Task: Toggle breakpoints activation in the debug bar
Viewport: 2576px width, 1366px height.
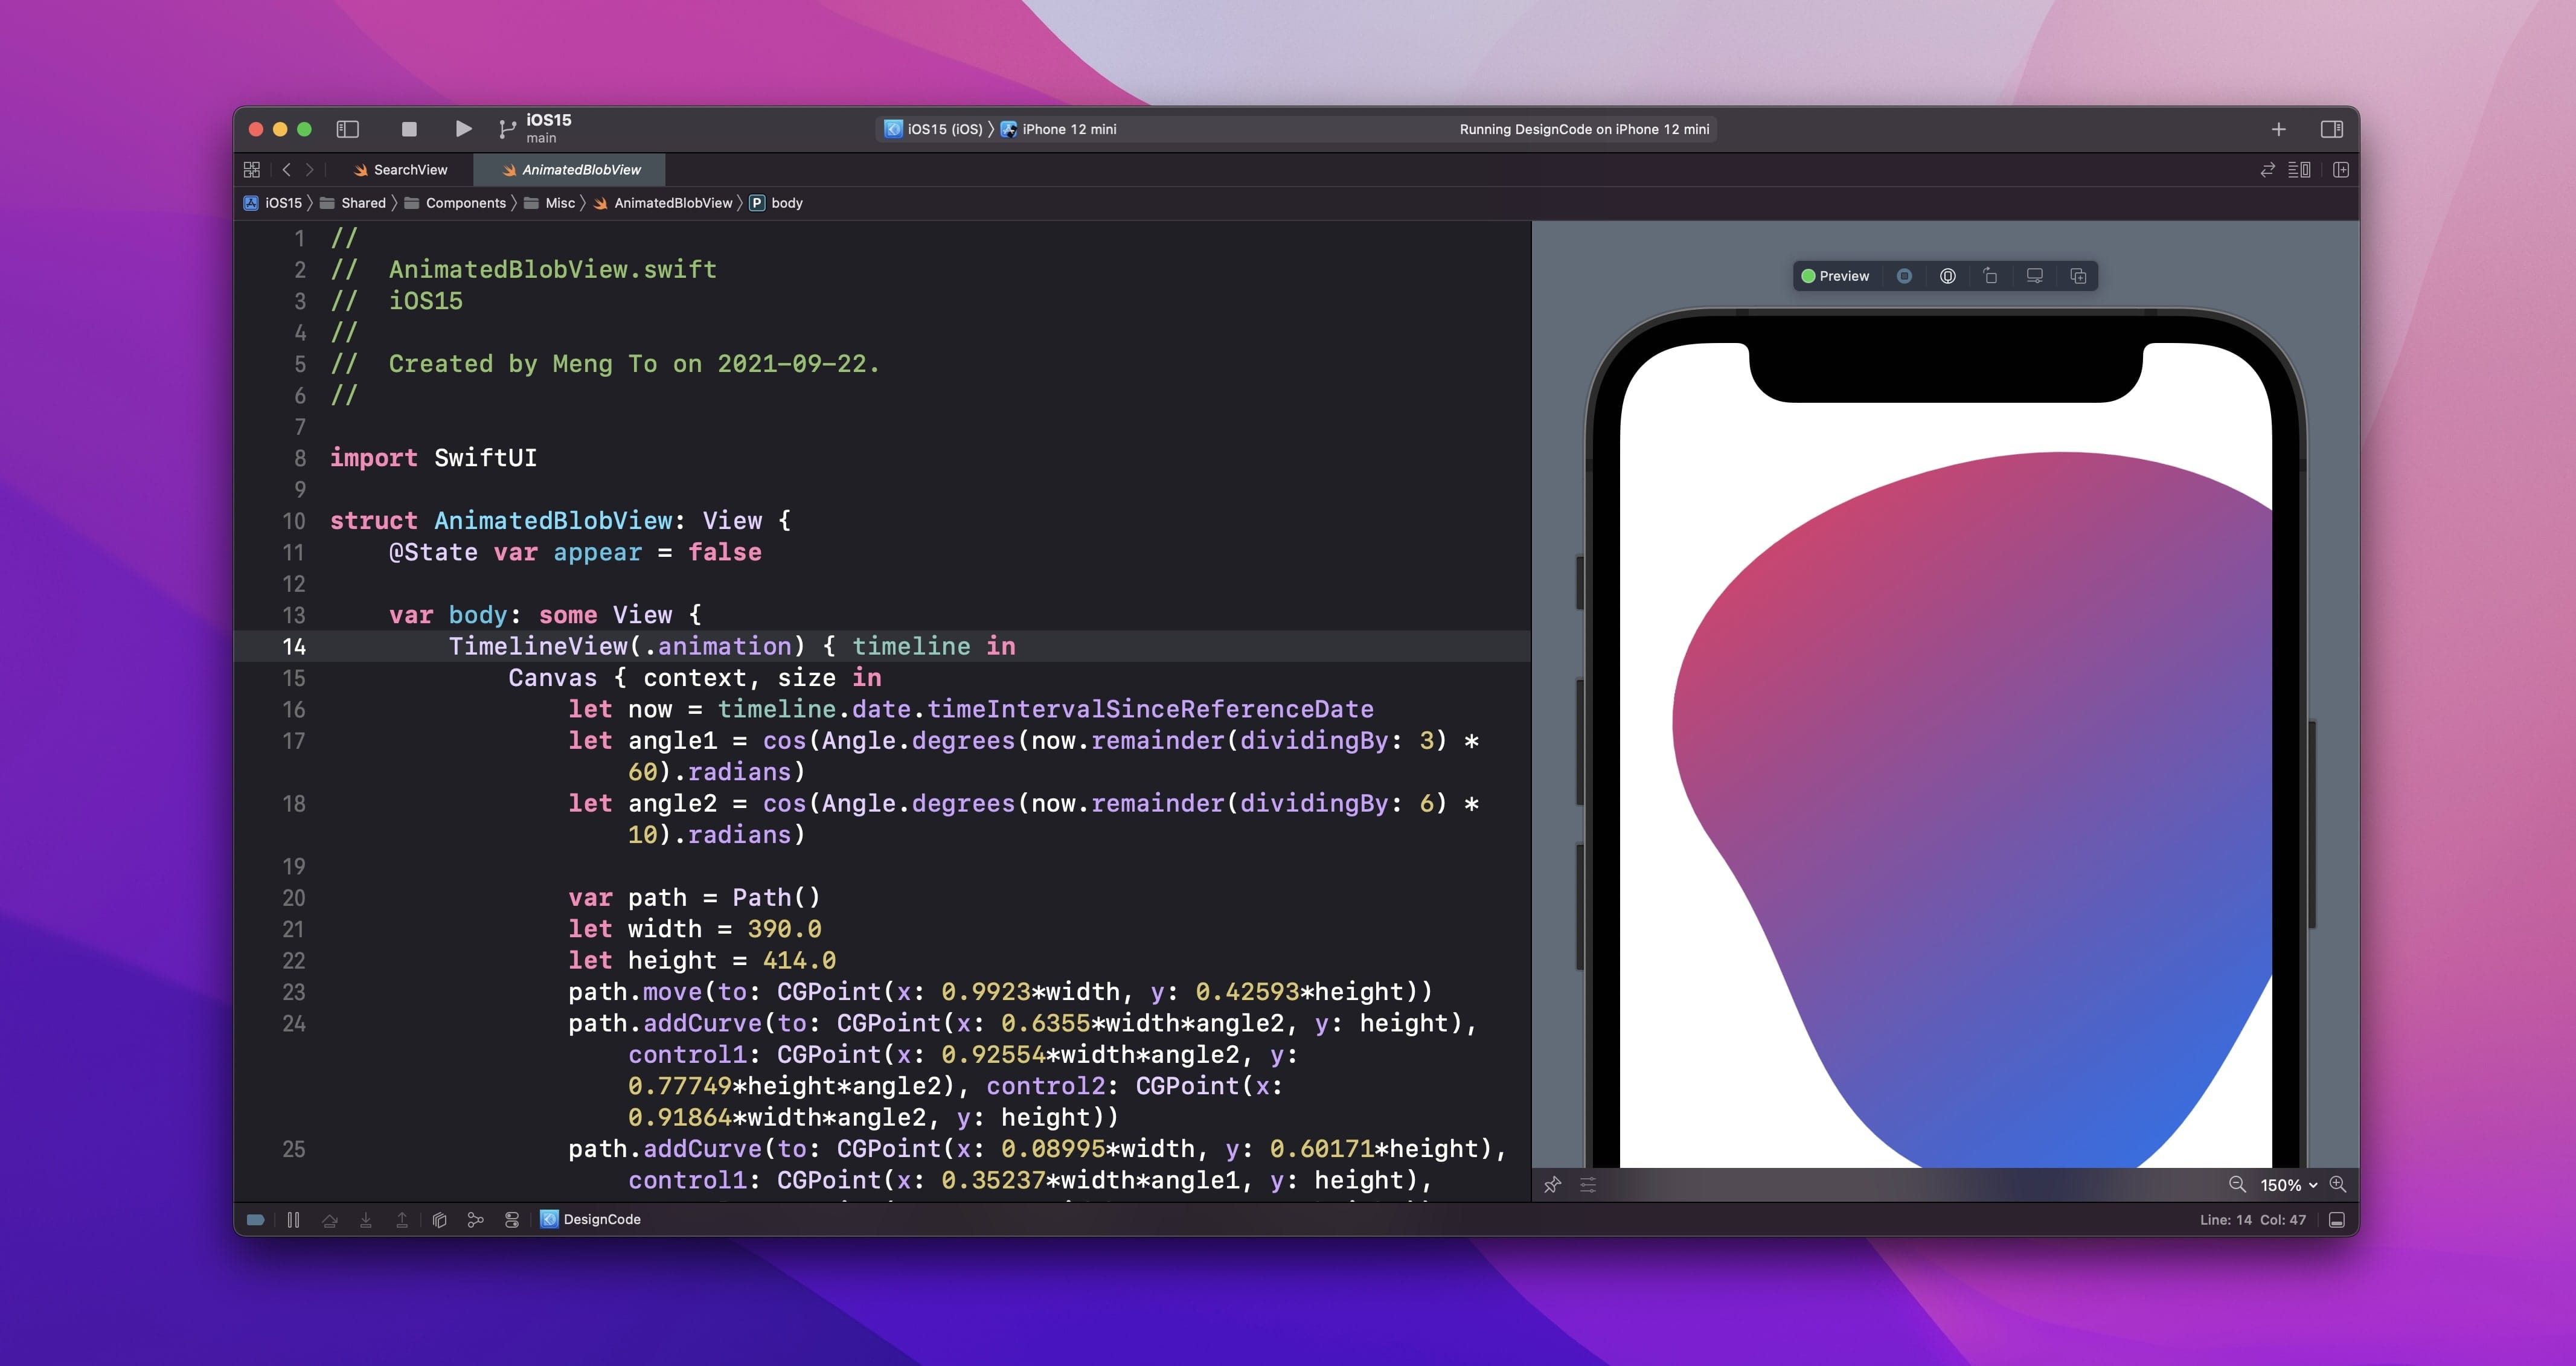Action: click(255, 1219)
